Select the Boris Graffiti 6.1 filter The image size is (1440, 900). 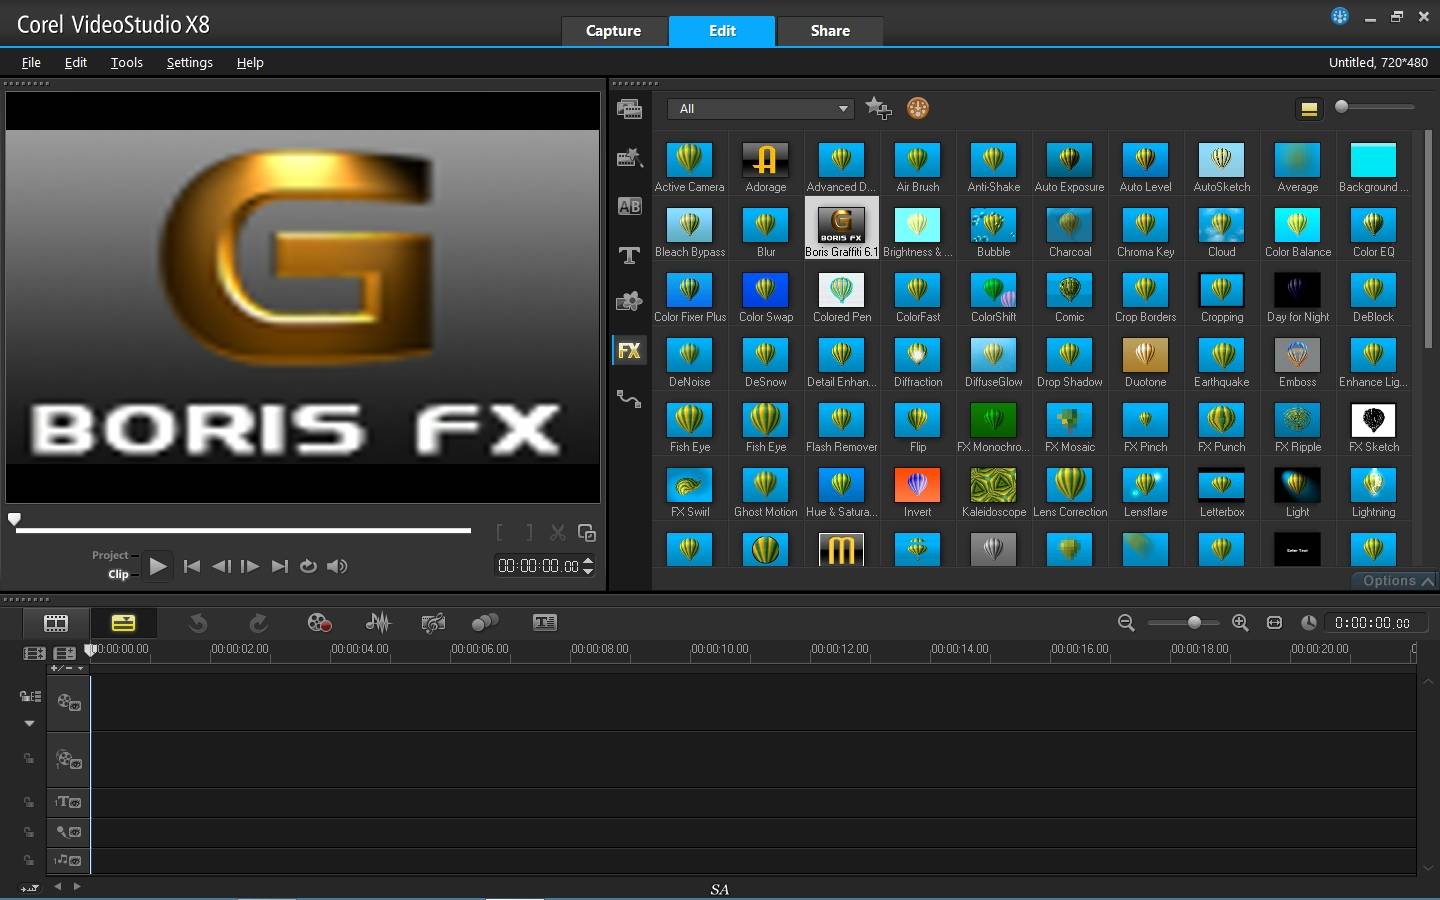[x=842, y=230]
